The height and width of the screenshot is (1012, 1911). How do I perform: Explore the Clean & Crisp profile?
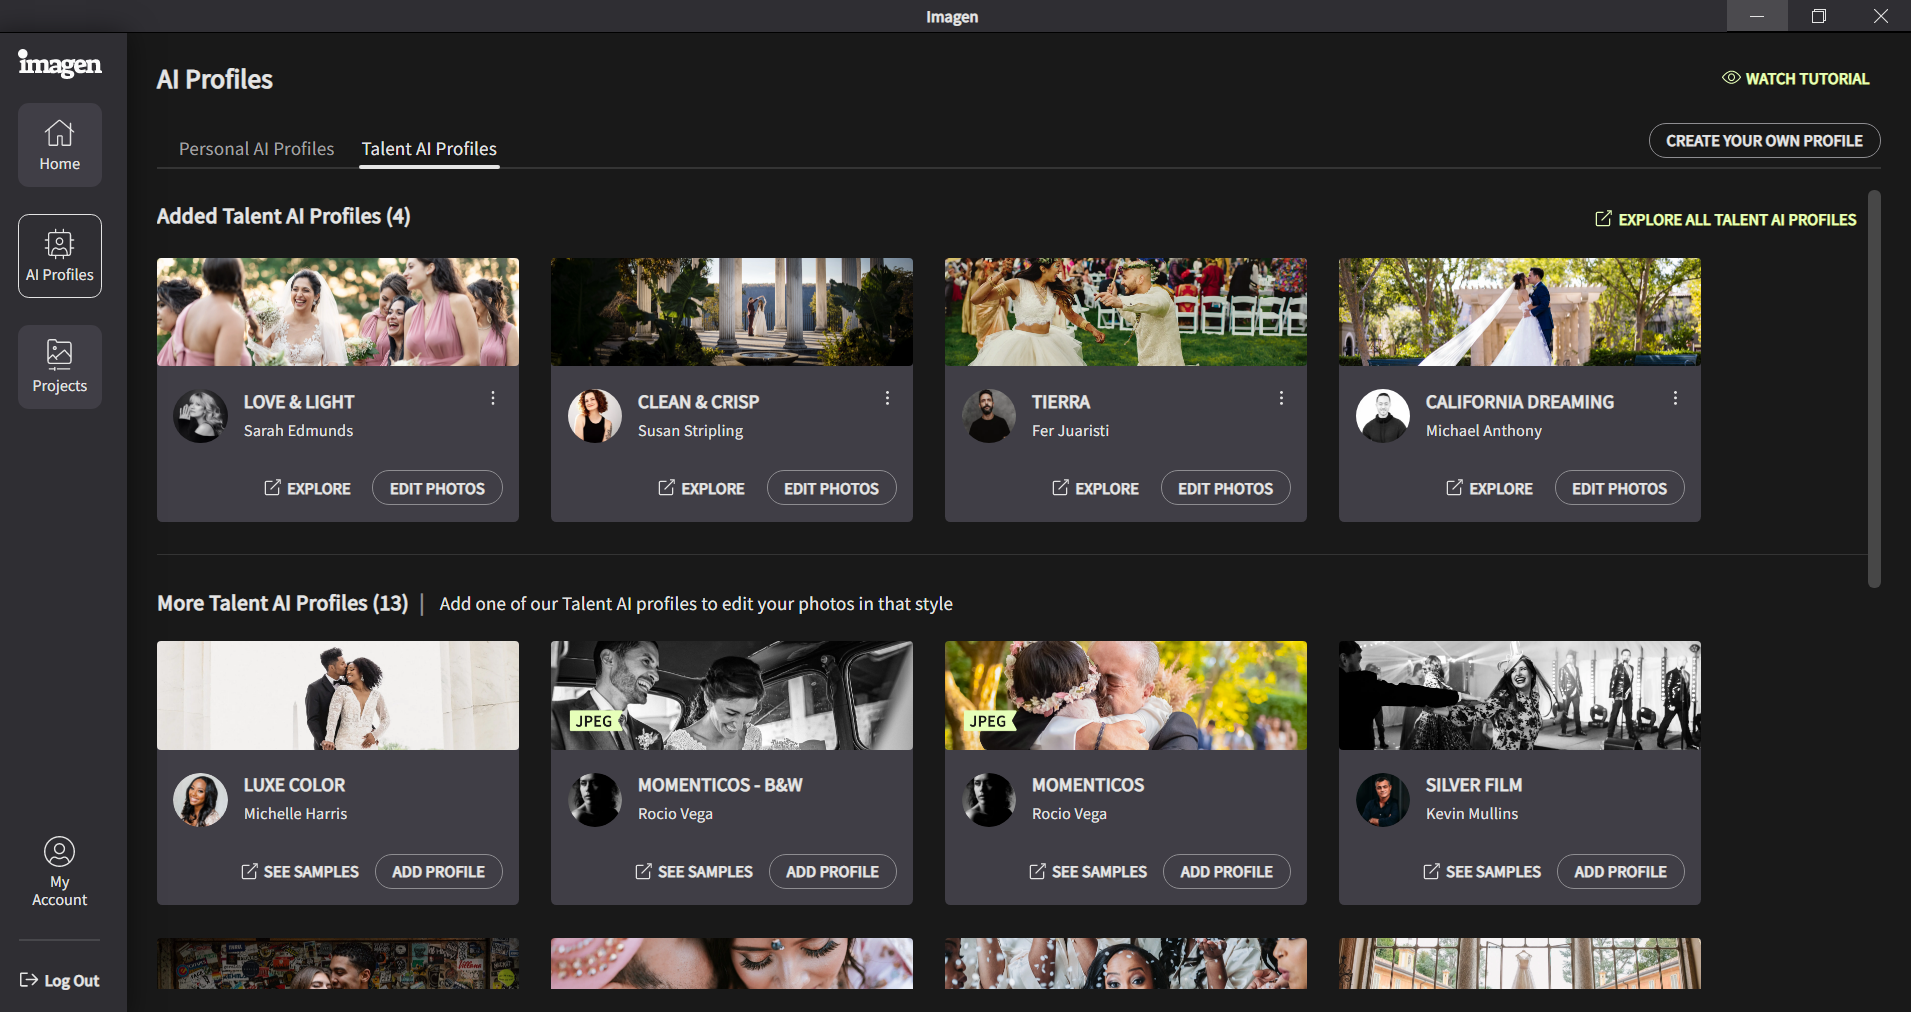[x=701, y=489]
